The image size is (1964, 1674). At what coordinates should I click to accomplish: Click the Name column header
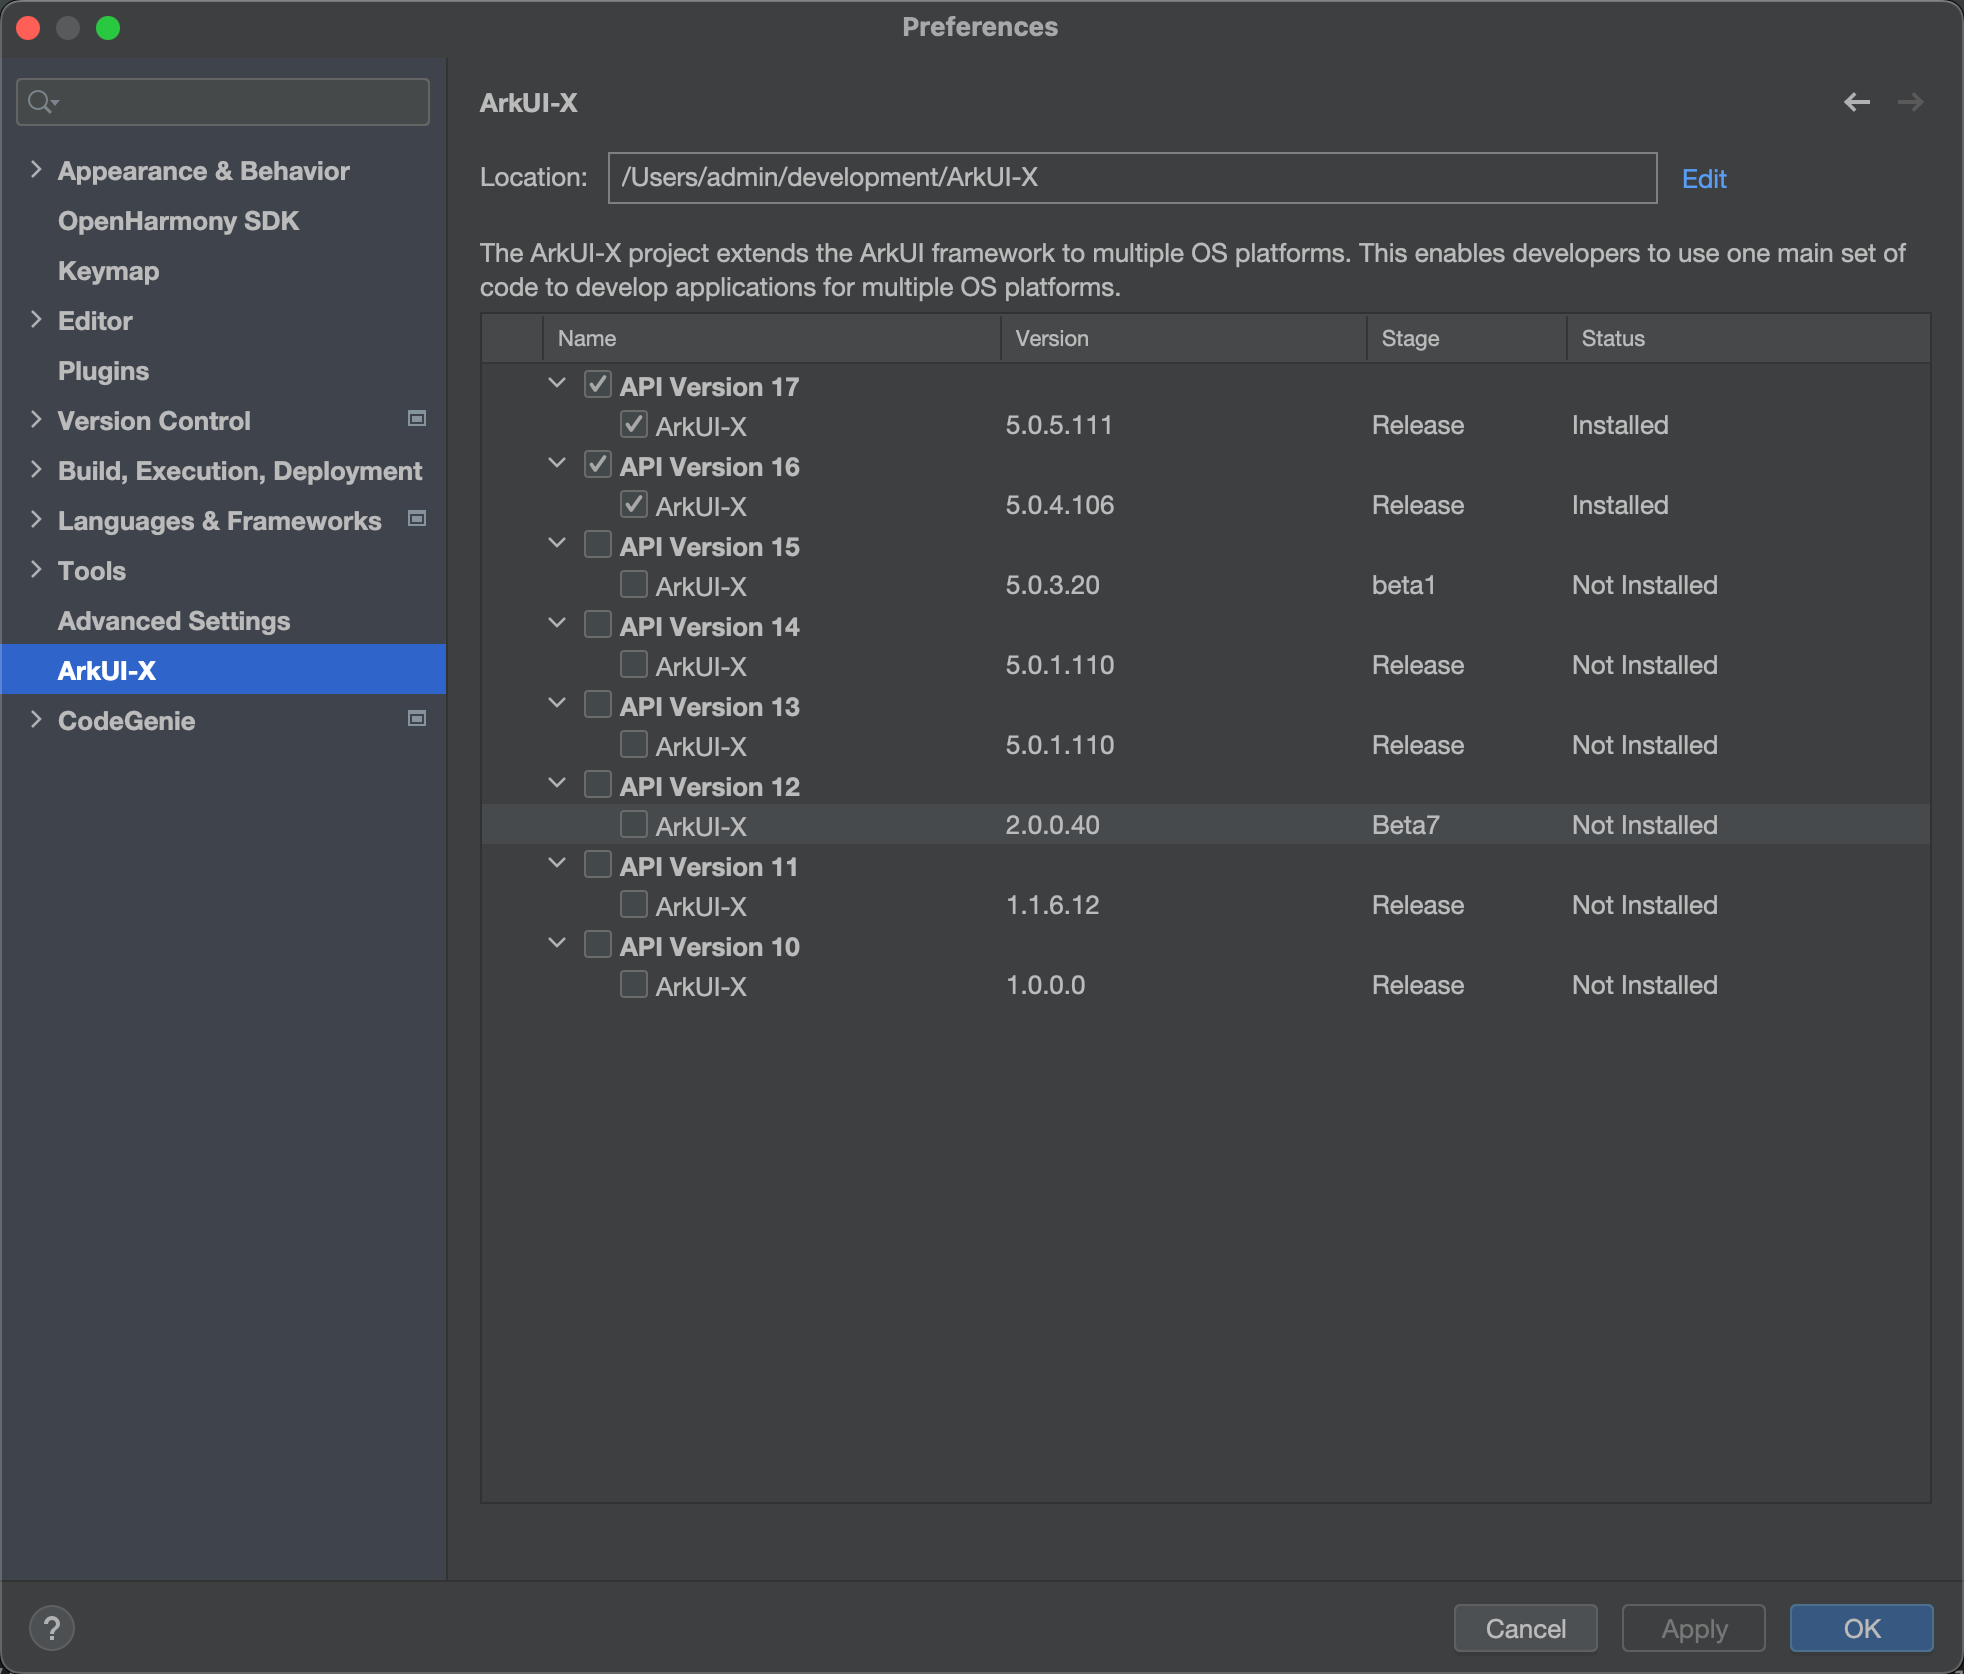(x=771, y=338)
